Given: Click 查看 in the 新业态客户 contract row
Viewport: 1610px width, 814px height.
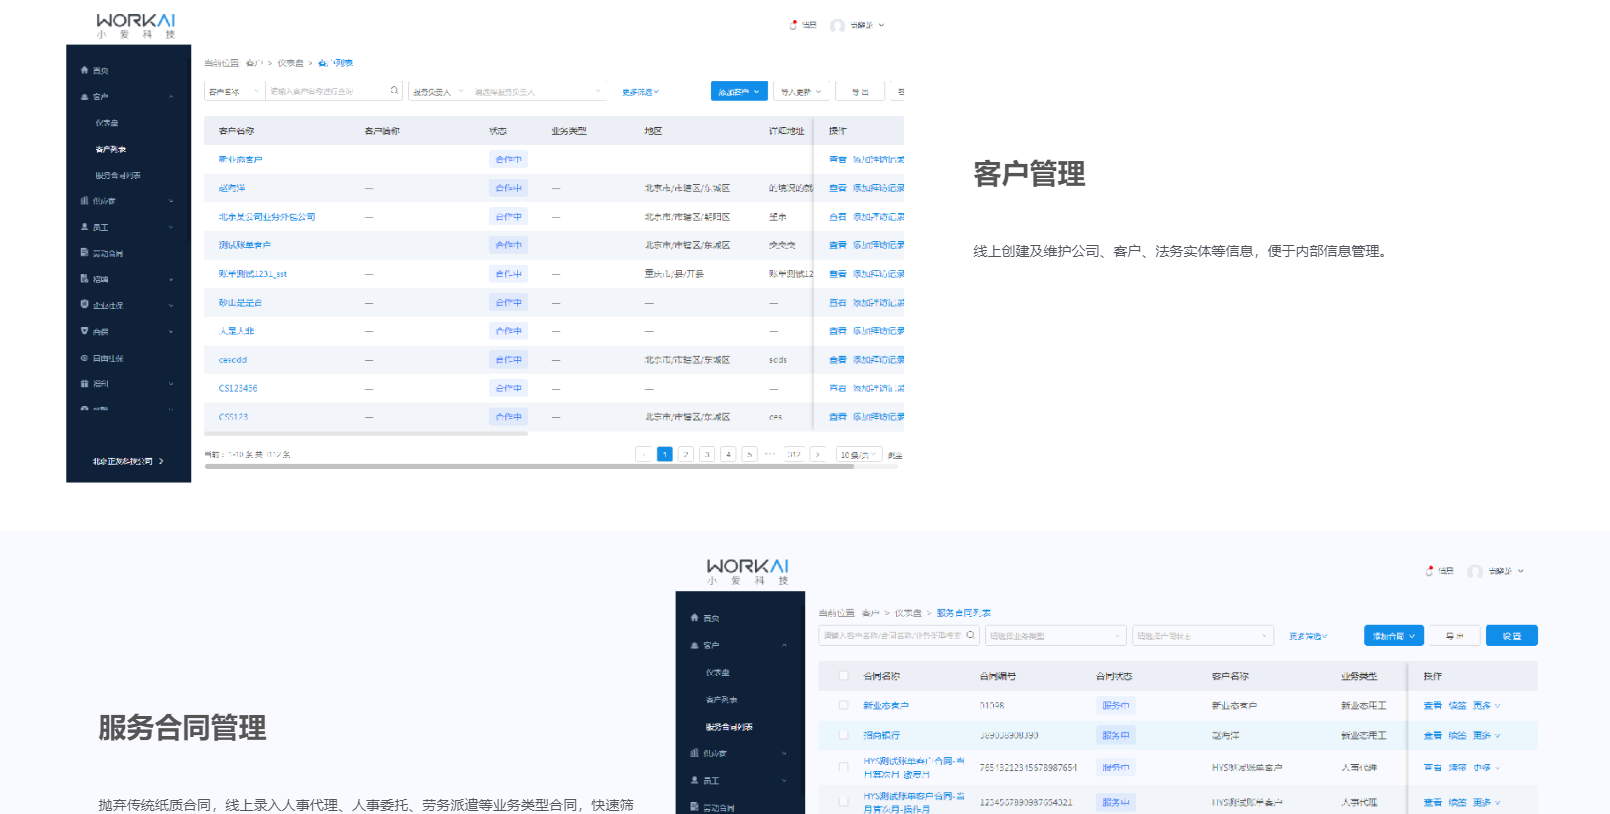Looking at the screenshot, I should (1432, 705).
